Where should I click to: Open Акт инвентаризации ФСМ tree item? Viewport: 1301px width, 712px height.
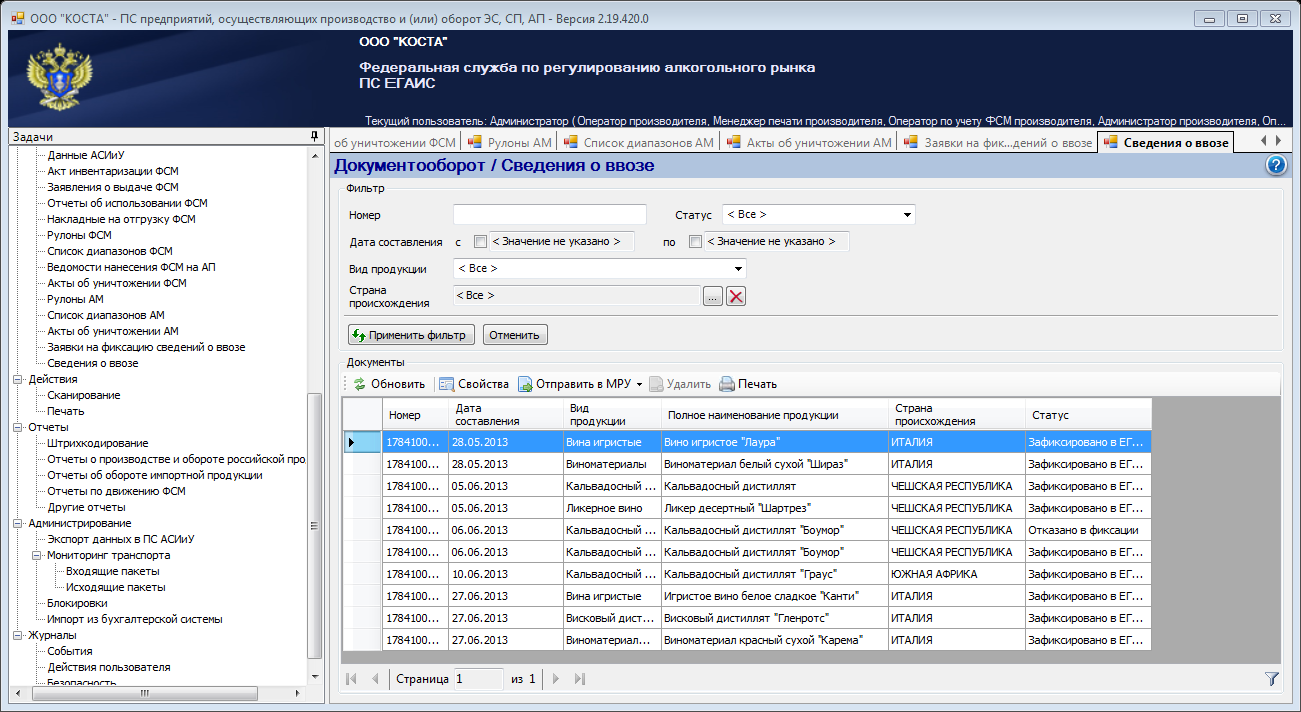[113, 171]
